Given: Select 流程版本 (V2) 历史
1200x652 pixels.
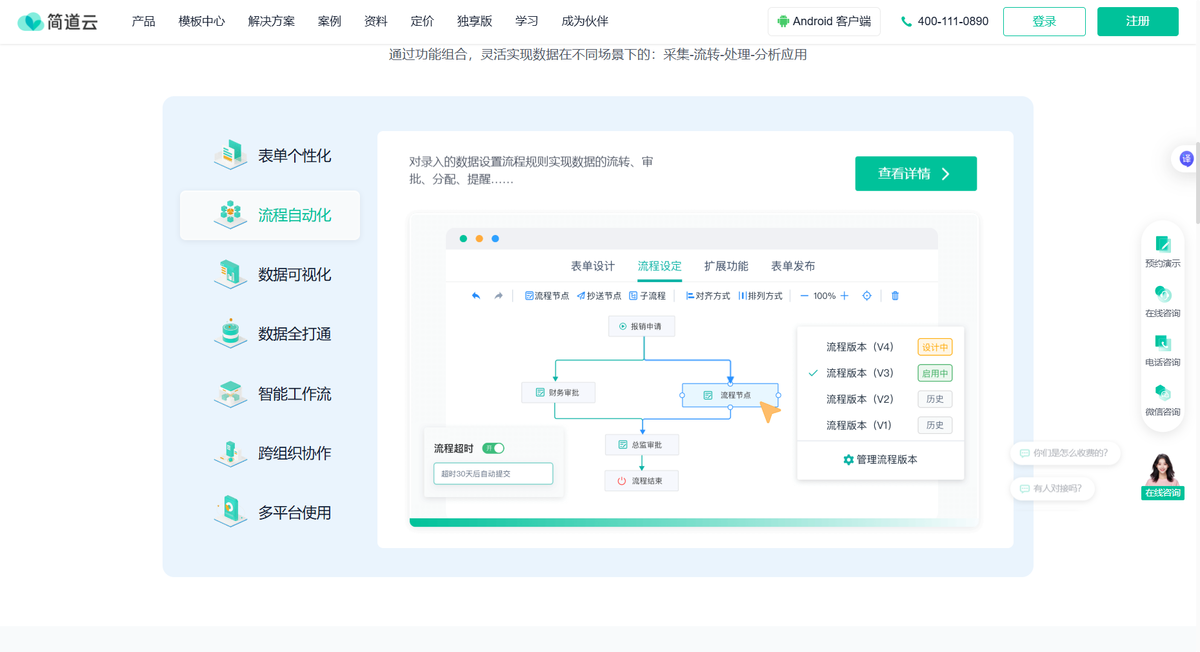Looking at the screenshot, I should (x=880, y=399).
